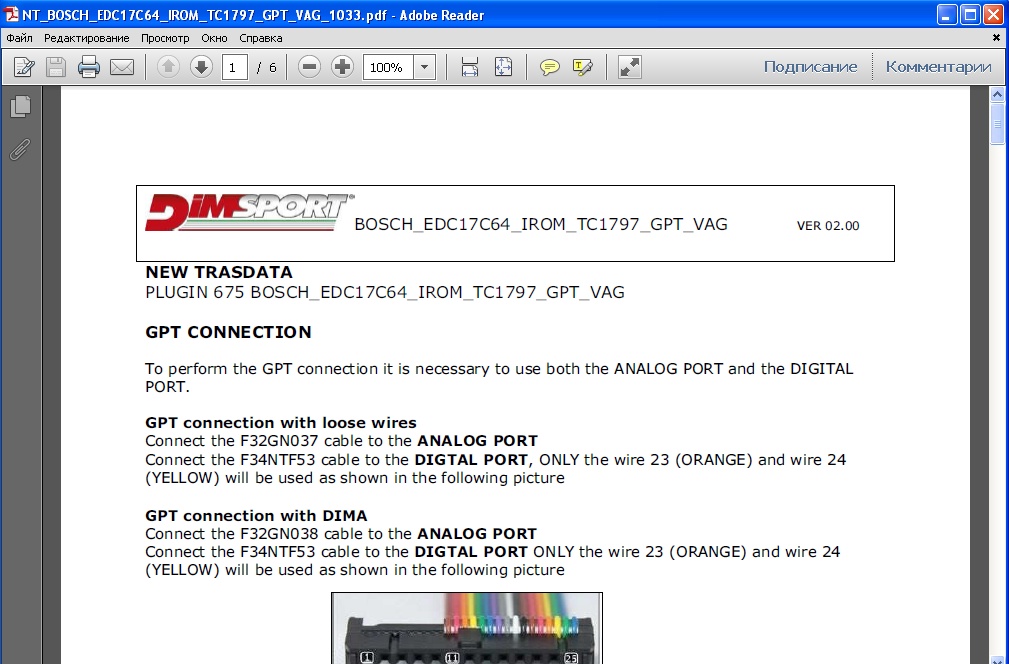Image resolution: width=1009 pixels, height=664 pixels.
Task: Click the 'GPT CONNECTION' heading
Action: pos(228,332)
